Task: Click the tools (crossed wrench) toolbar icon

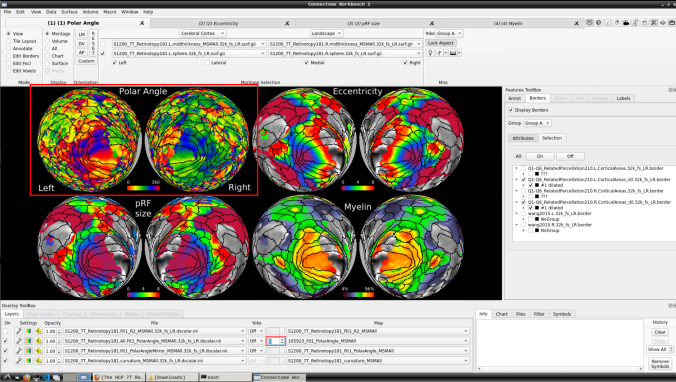Action: click(654, 23)
